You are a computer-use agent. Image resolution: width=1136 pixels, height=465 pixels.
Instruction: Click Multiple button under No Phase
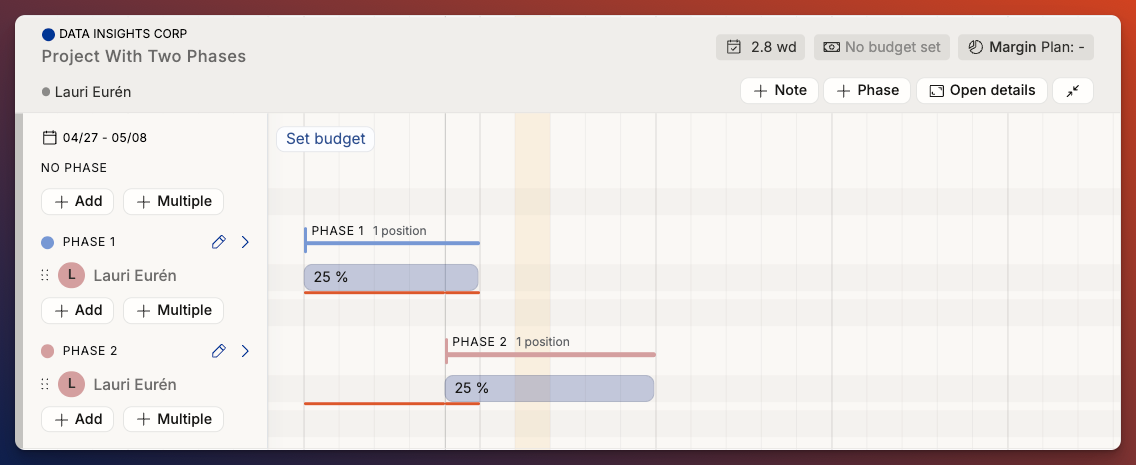173,201
